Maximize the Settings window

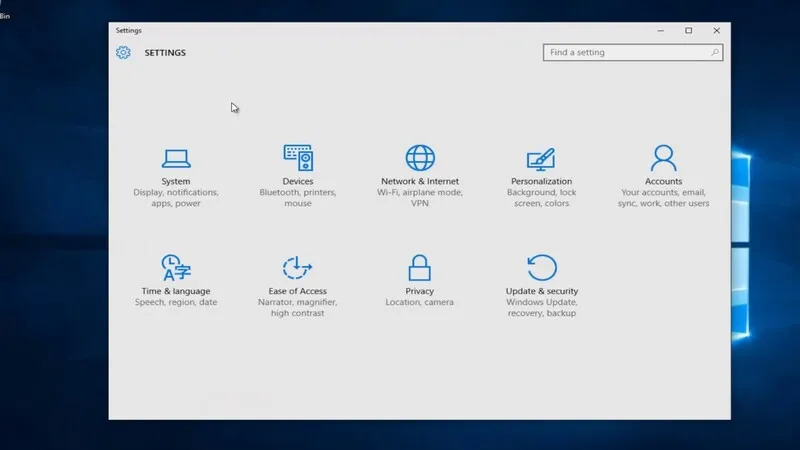[689, 31]
